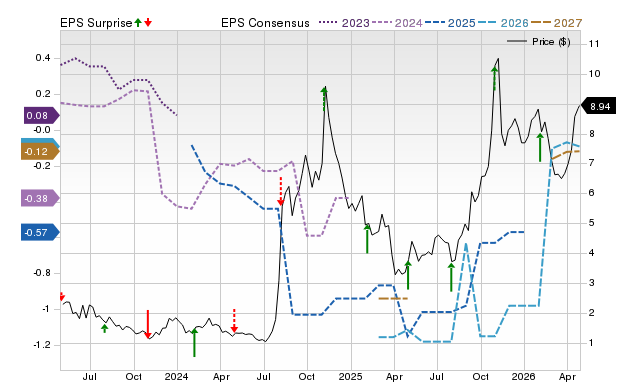The height and width of the screenshot is (382, 640).
Task: Select the 2024 EPS consensus legend entry
Action: pyautogui.click(x=397, y=23)
